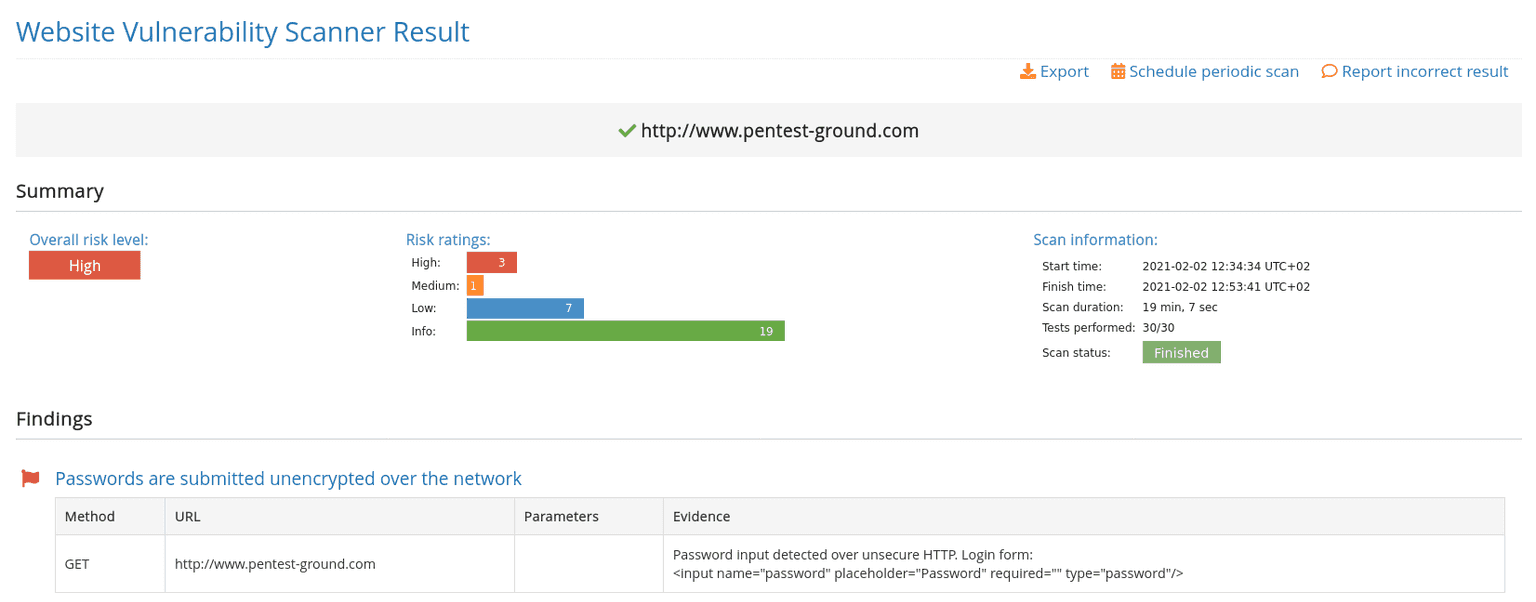Image resolution: width=1536 pixels, height=602 pixels.
Task: Select the http://www.pentest-ground.com URL in the table
Action: tap(275, 564)
